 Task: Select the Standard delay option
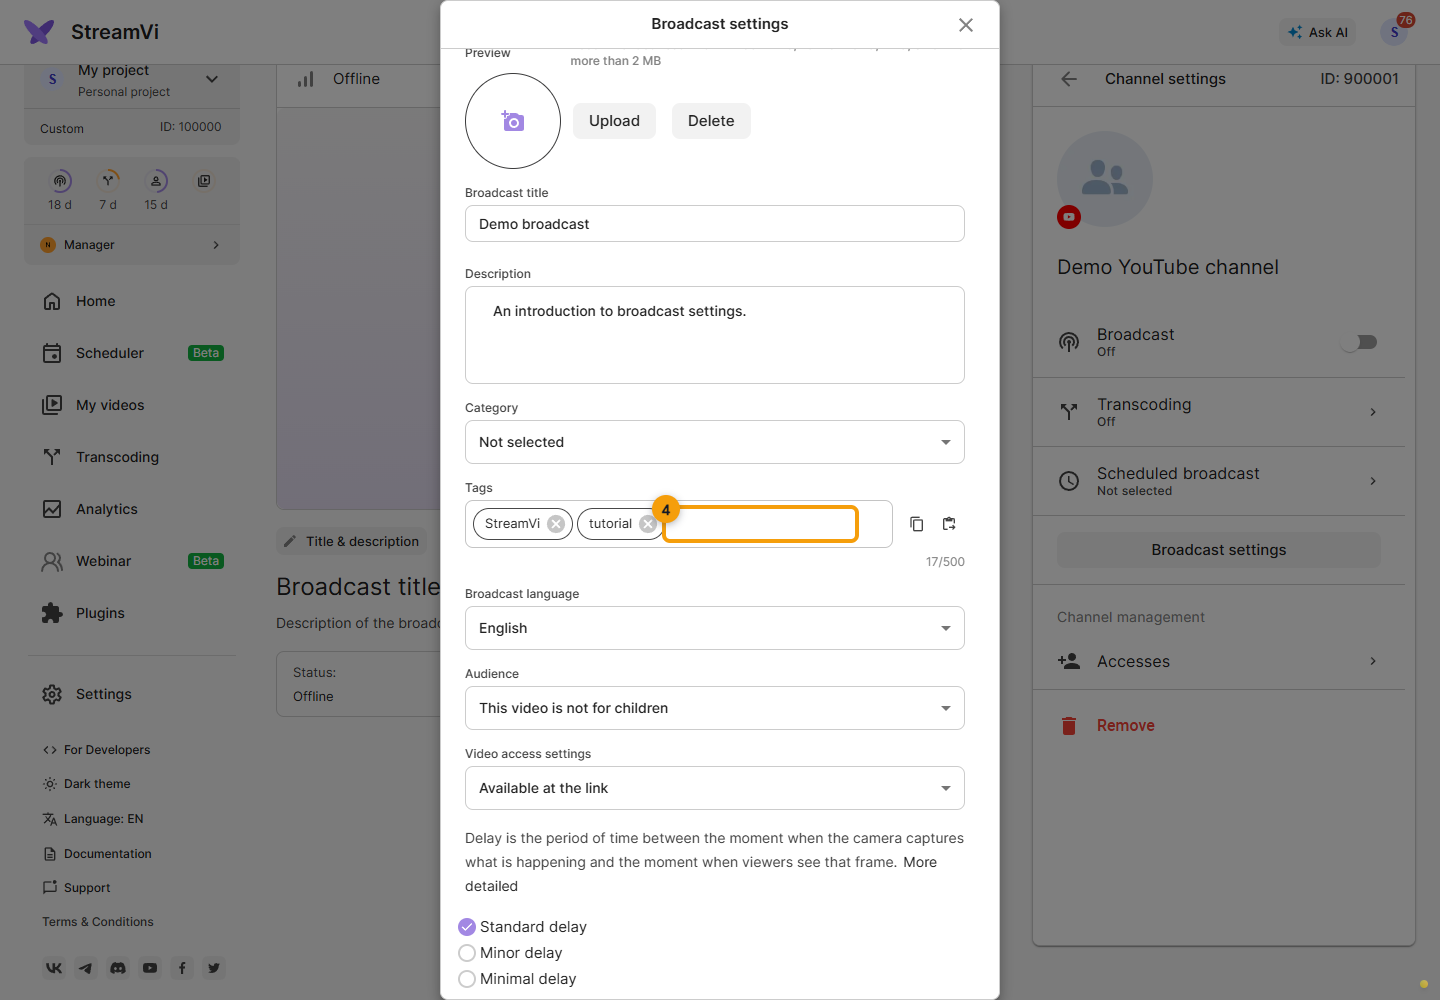coord(467,927)
